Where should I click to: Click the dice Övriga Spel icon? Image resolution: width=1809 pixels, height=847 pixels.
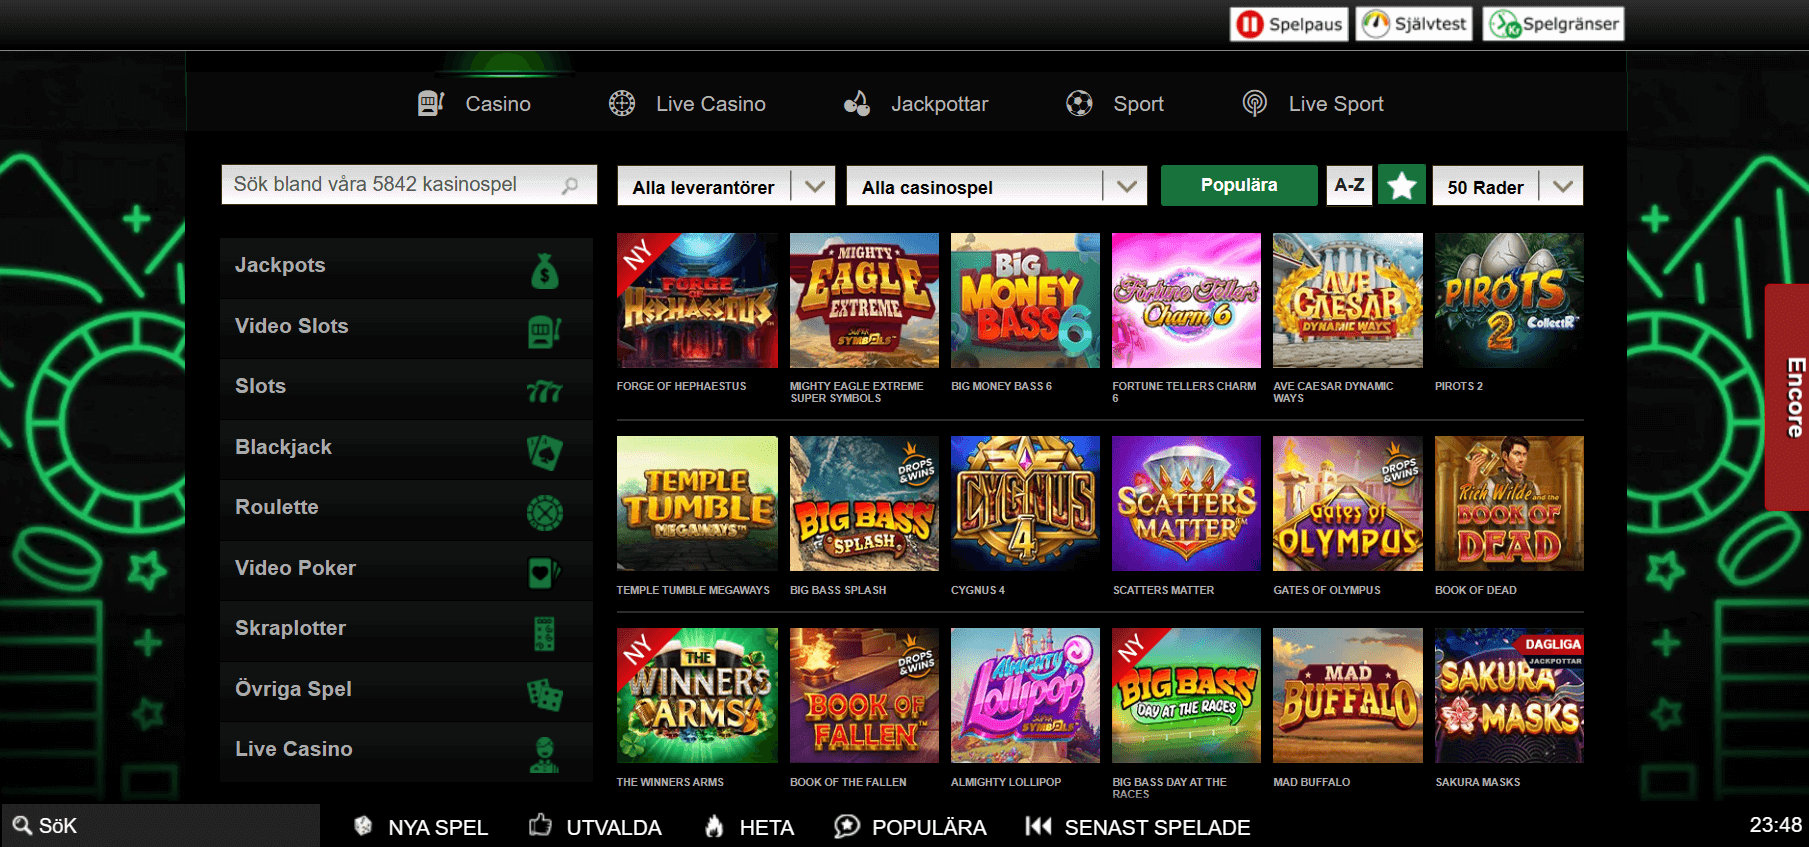tap(545, 694)
